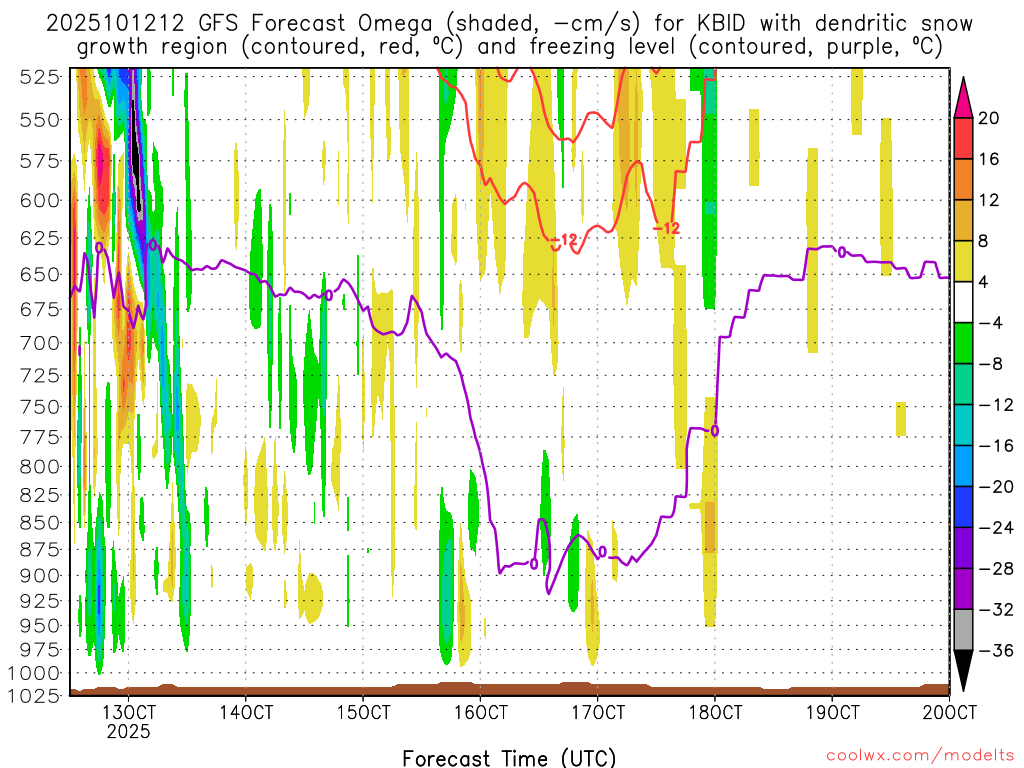This screenshot has height=768, width=1024.
Task: Click the 2025 year label under 130CT
Action: [128, 731]
